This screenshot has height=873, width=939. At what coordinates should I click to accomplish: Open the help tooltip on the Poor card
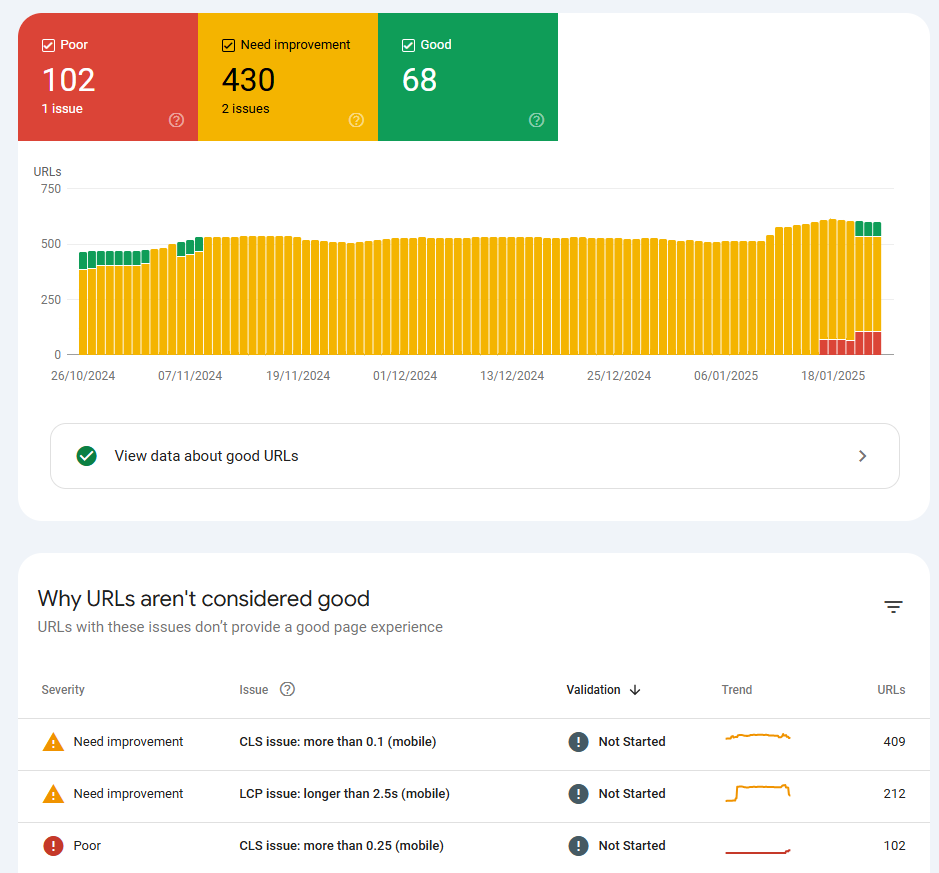176,120
